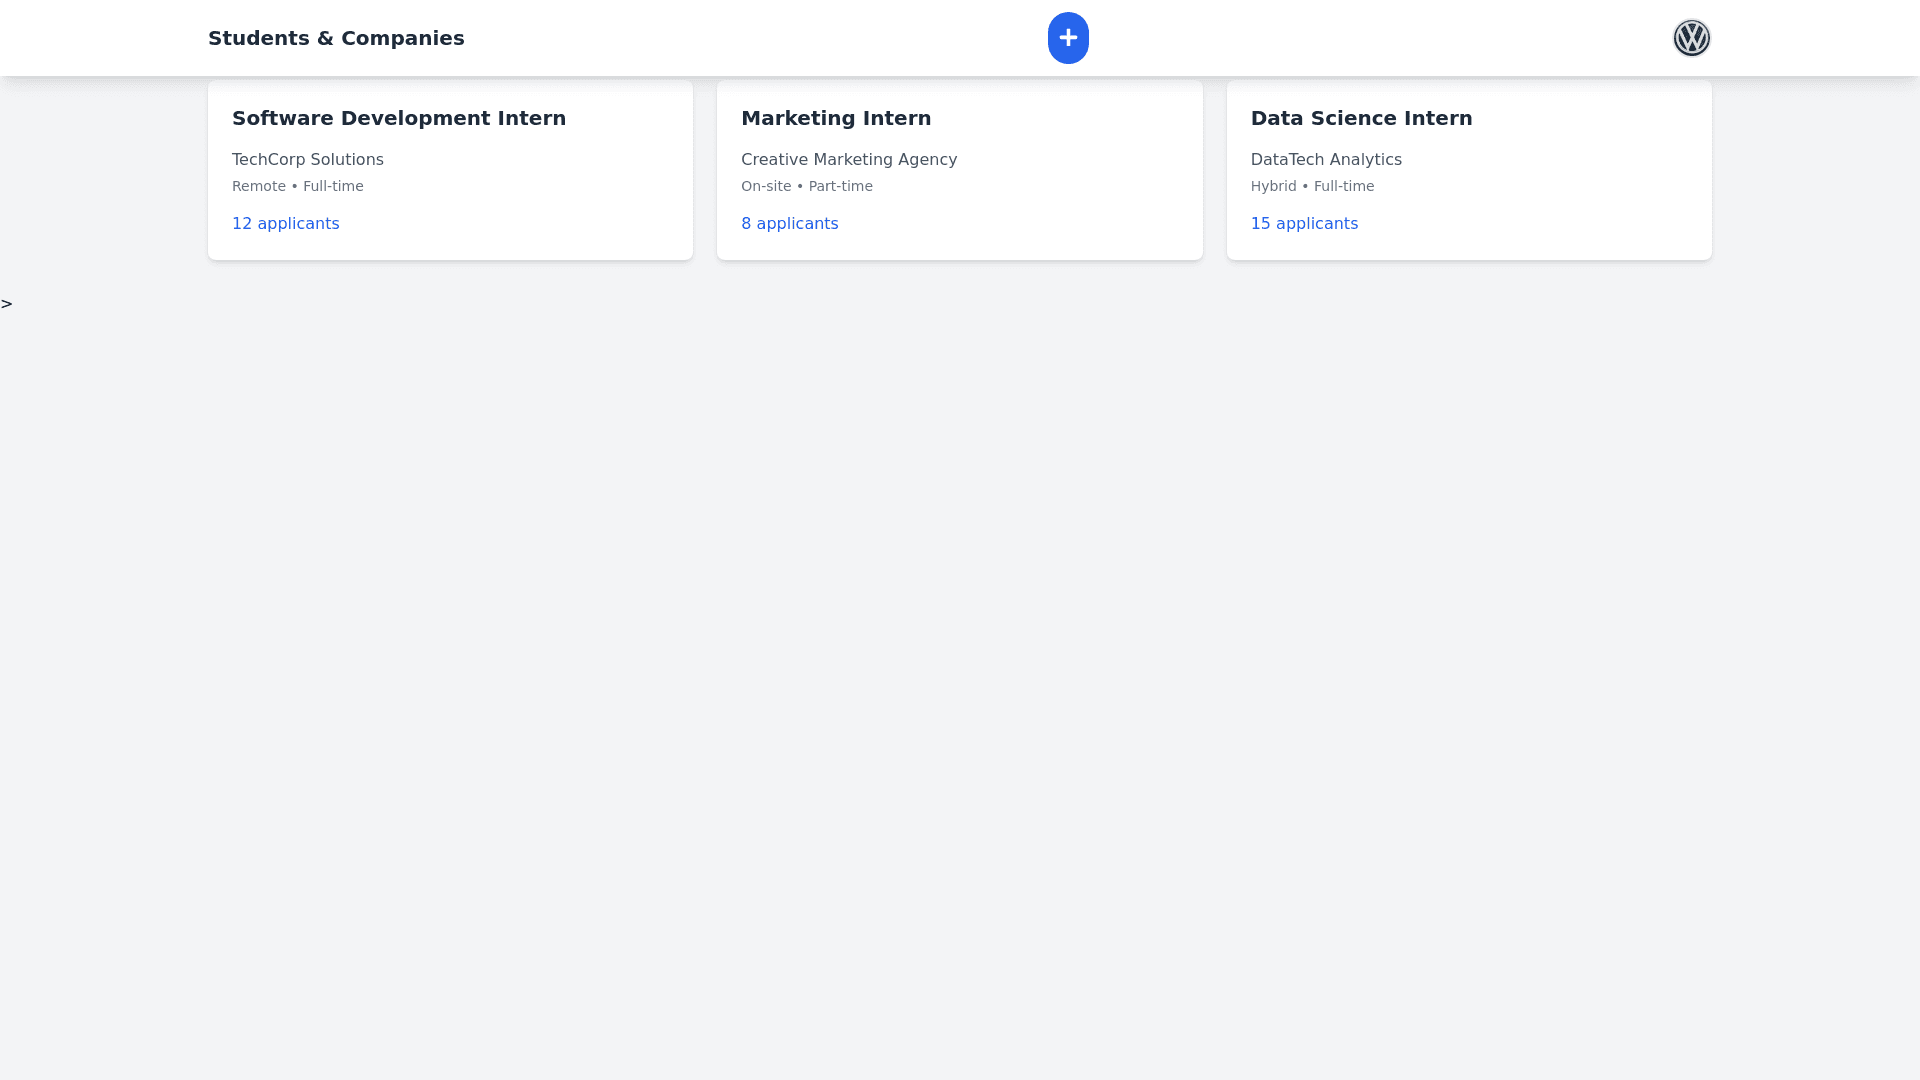Click Hybrid • Full-time job details
This screenshot has width=1920, height=1080.
tap(1312, 186)
